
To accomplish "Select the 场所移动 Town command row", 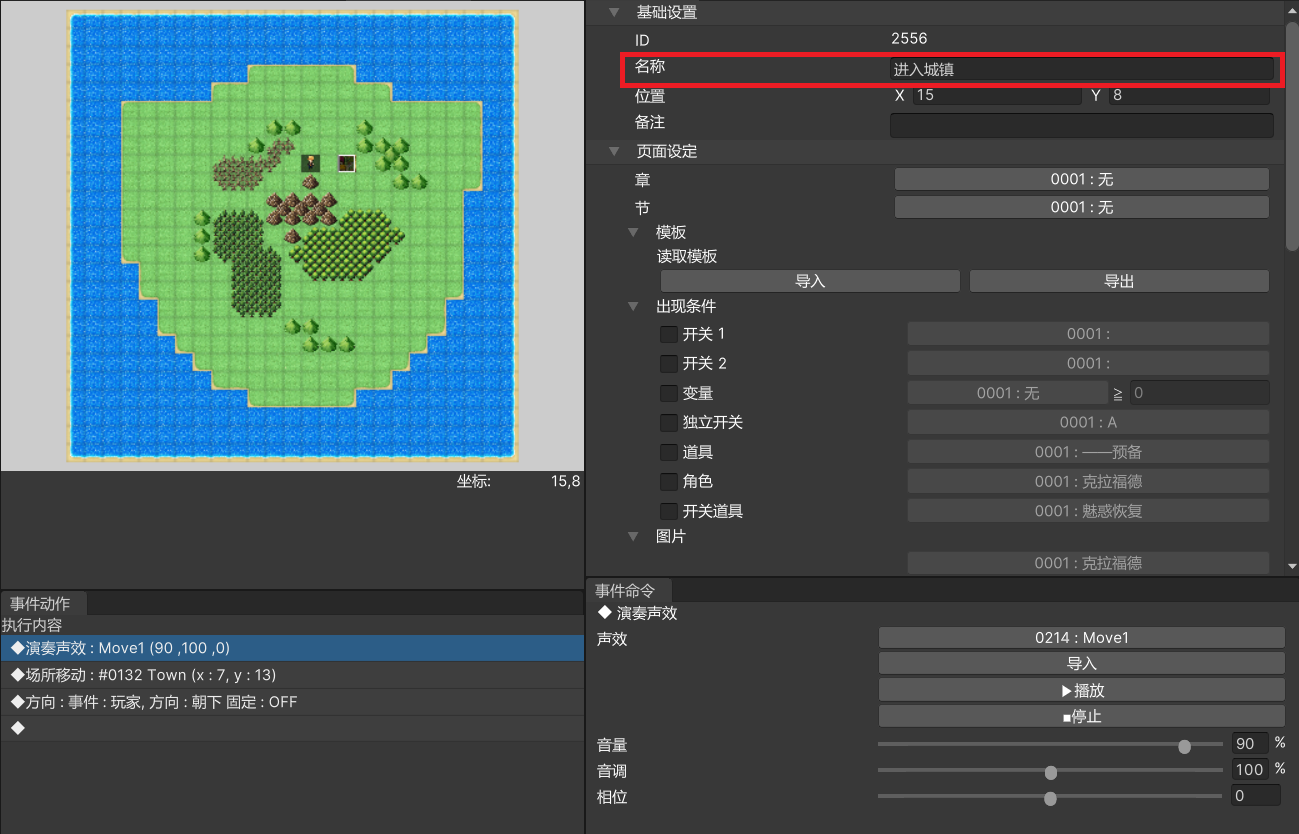I will coord(290,676).
